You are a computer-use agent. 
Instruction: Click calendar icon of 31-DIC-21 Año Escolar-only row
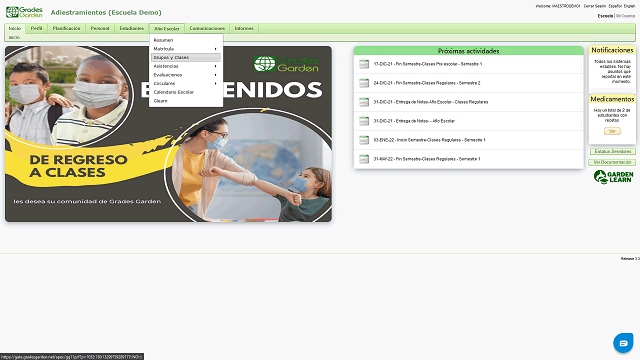point(364,121)
